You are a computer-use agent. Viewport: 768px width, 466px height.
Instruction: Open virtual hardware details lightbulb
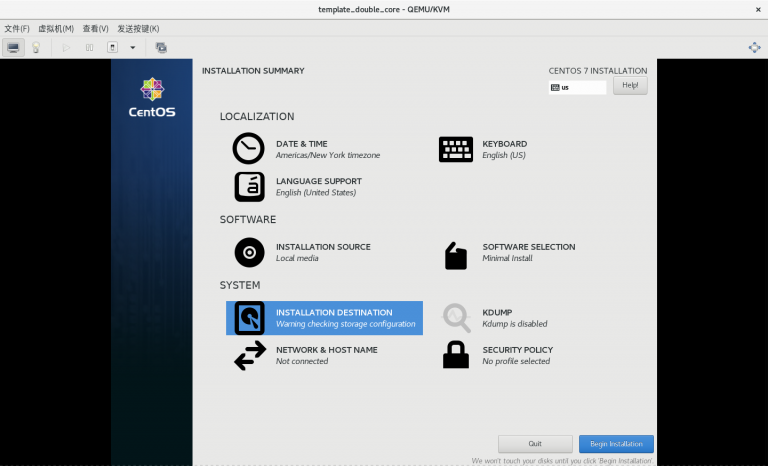36,48
